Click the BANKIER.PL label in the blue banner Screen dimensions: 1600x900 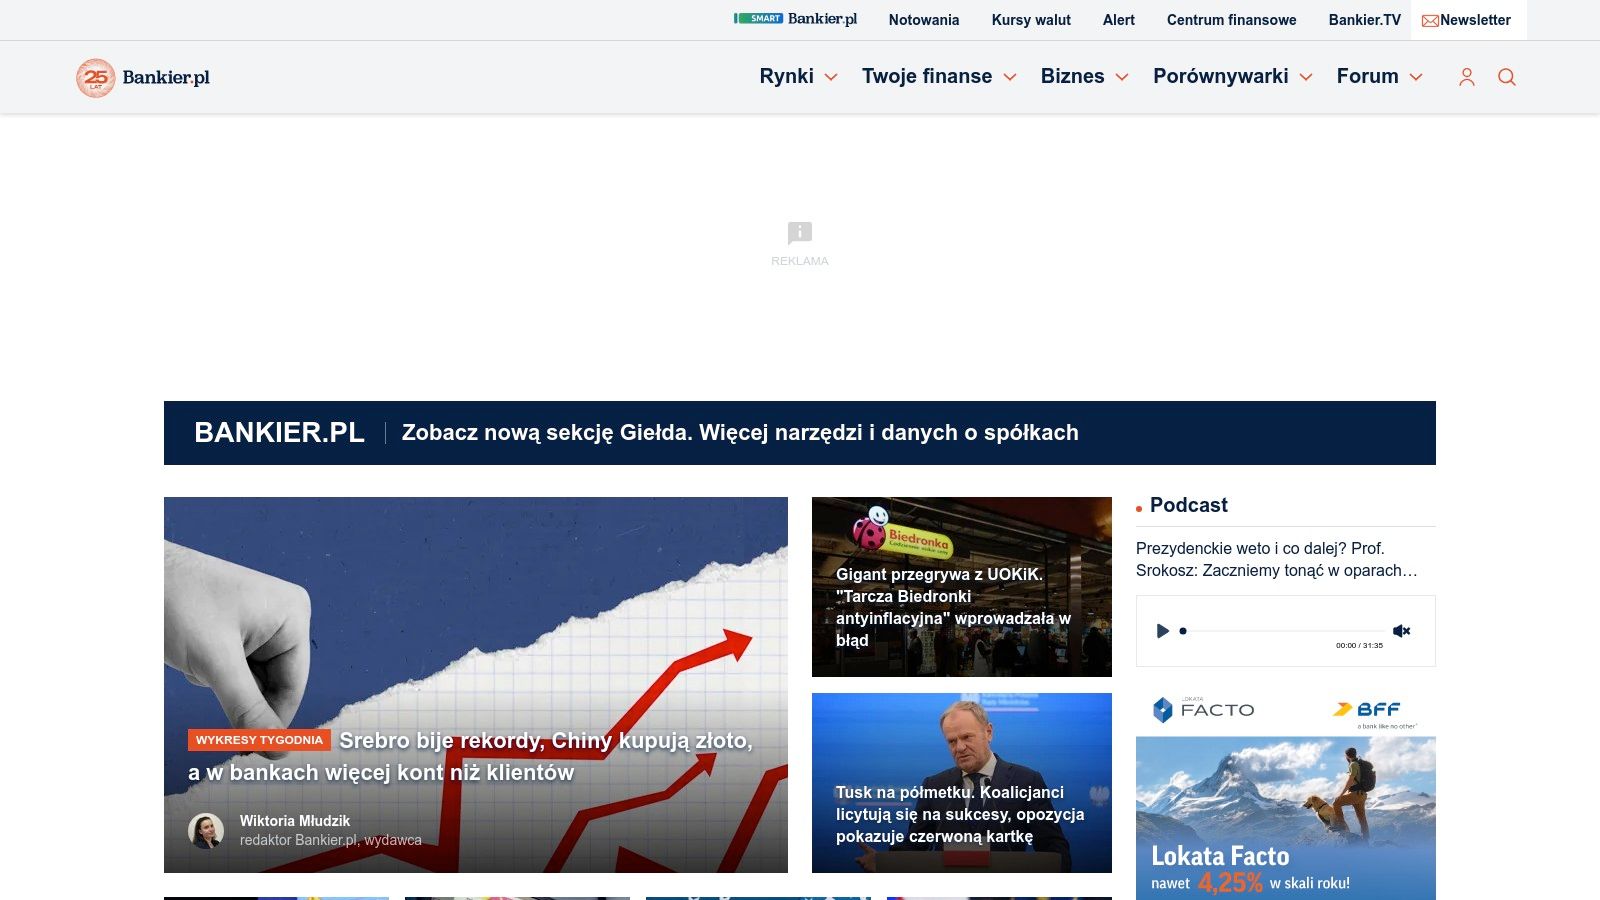click(x=279, y=433)
